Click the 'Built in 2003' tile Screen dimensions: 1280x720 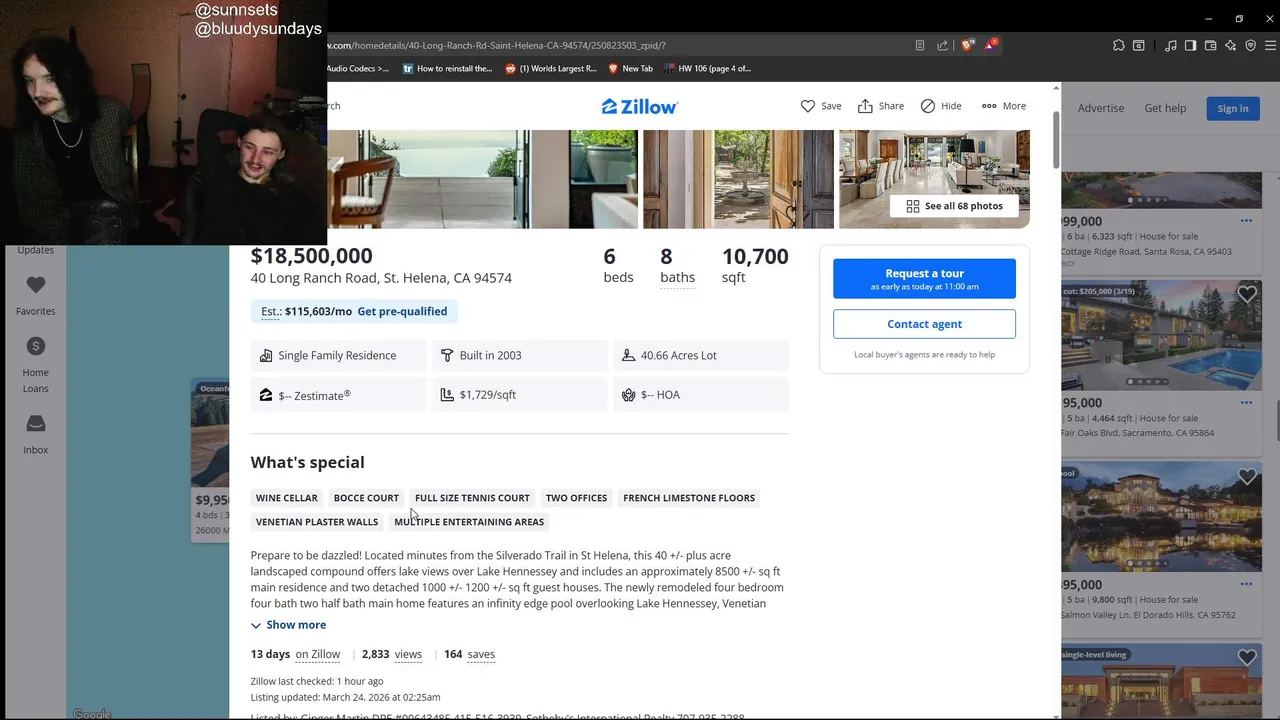coord(520,355)
